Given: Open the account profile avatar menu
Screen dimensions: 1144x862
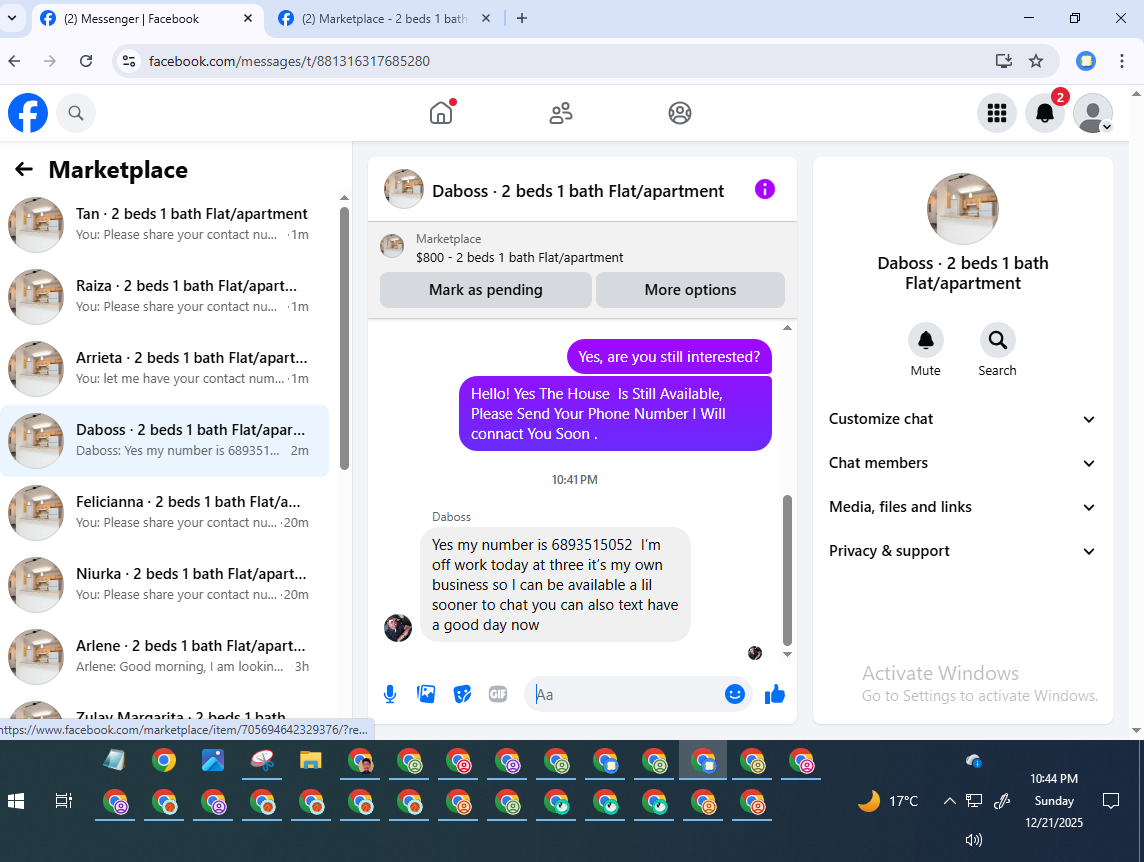Looking at the screenshot, I should tap(1093, 113).
